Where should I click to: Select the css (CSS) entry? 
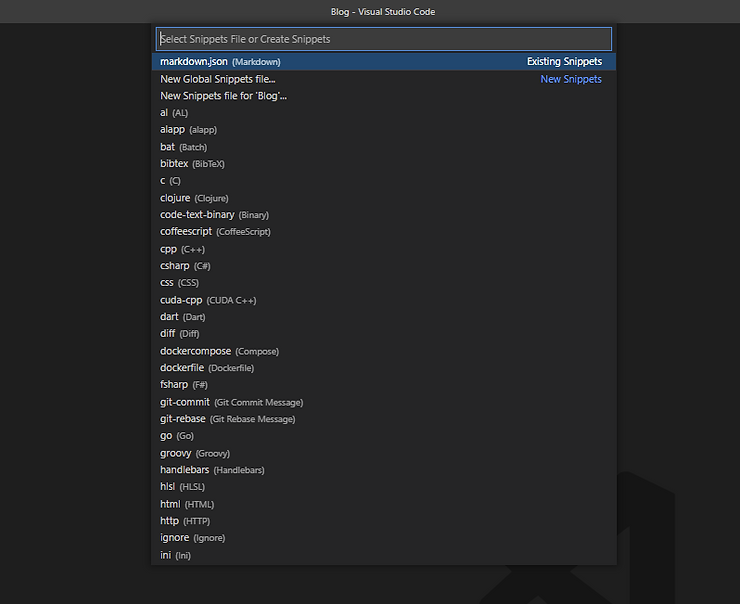pyautogui.click(x=180, y=283)
